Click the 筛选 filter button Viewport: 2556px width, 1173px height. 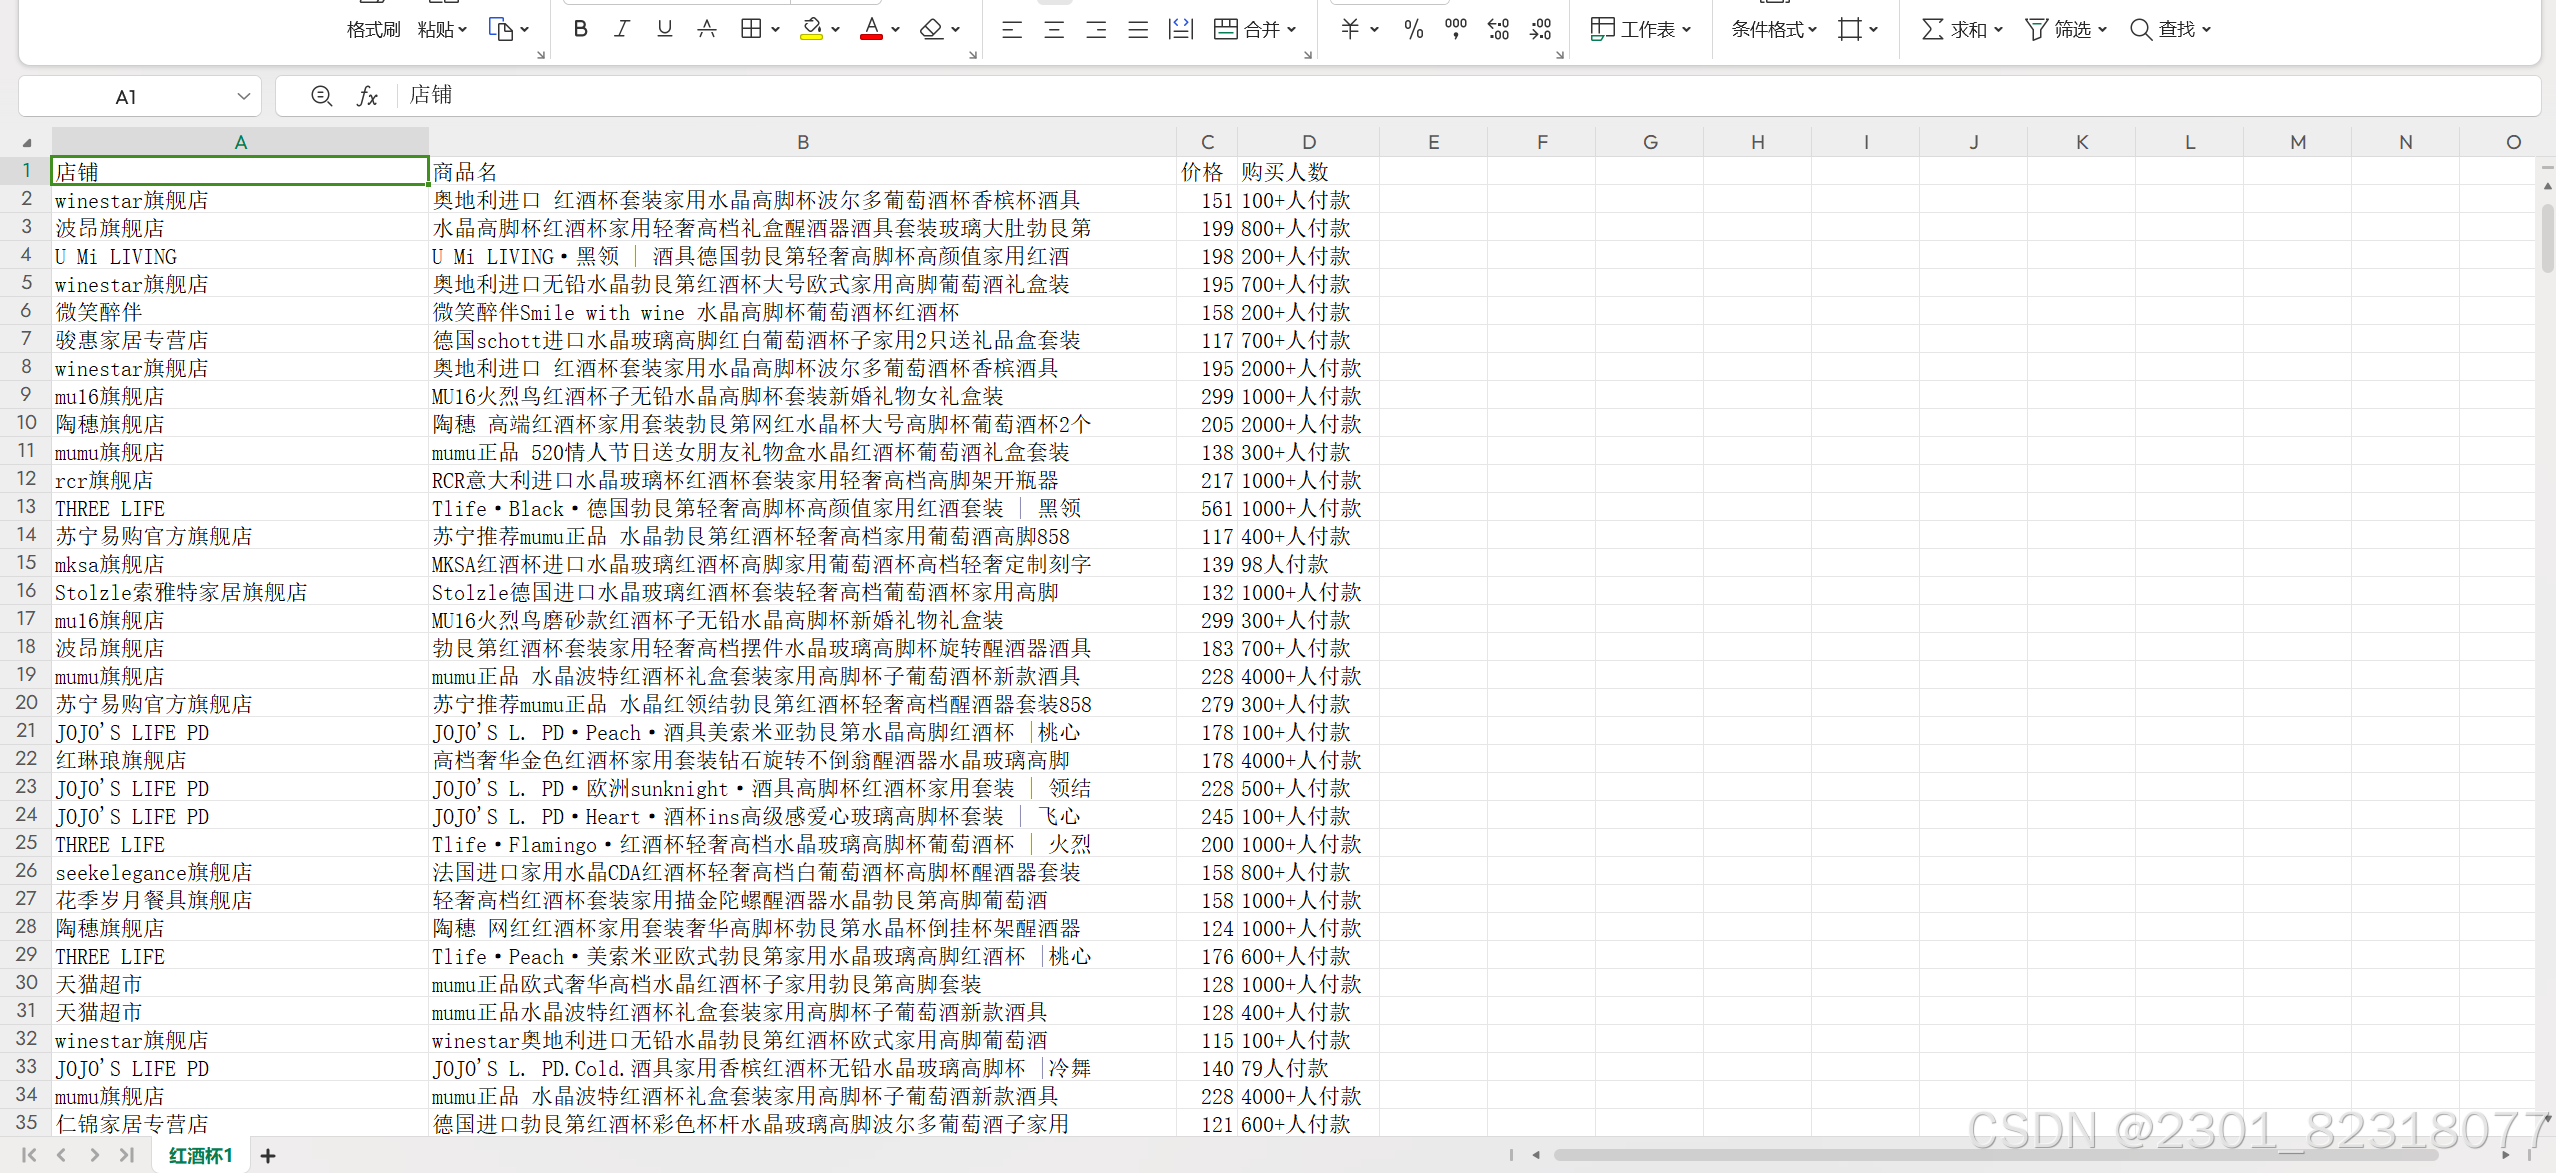pos(2058,29)
